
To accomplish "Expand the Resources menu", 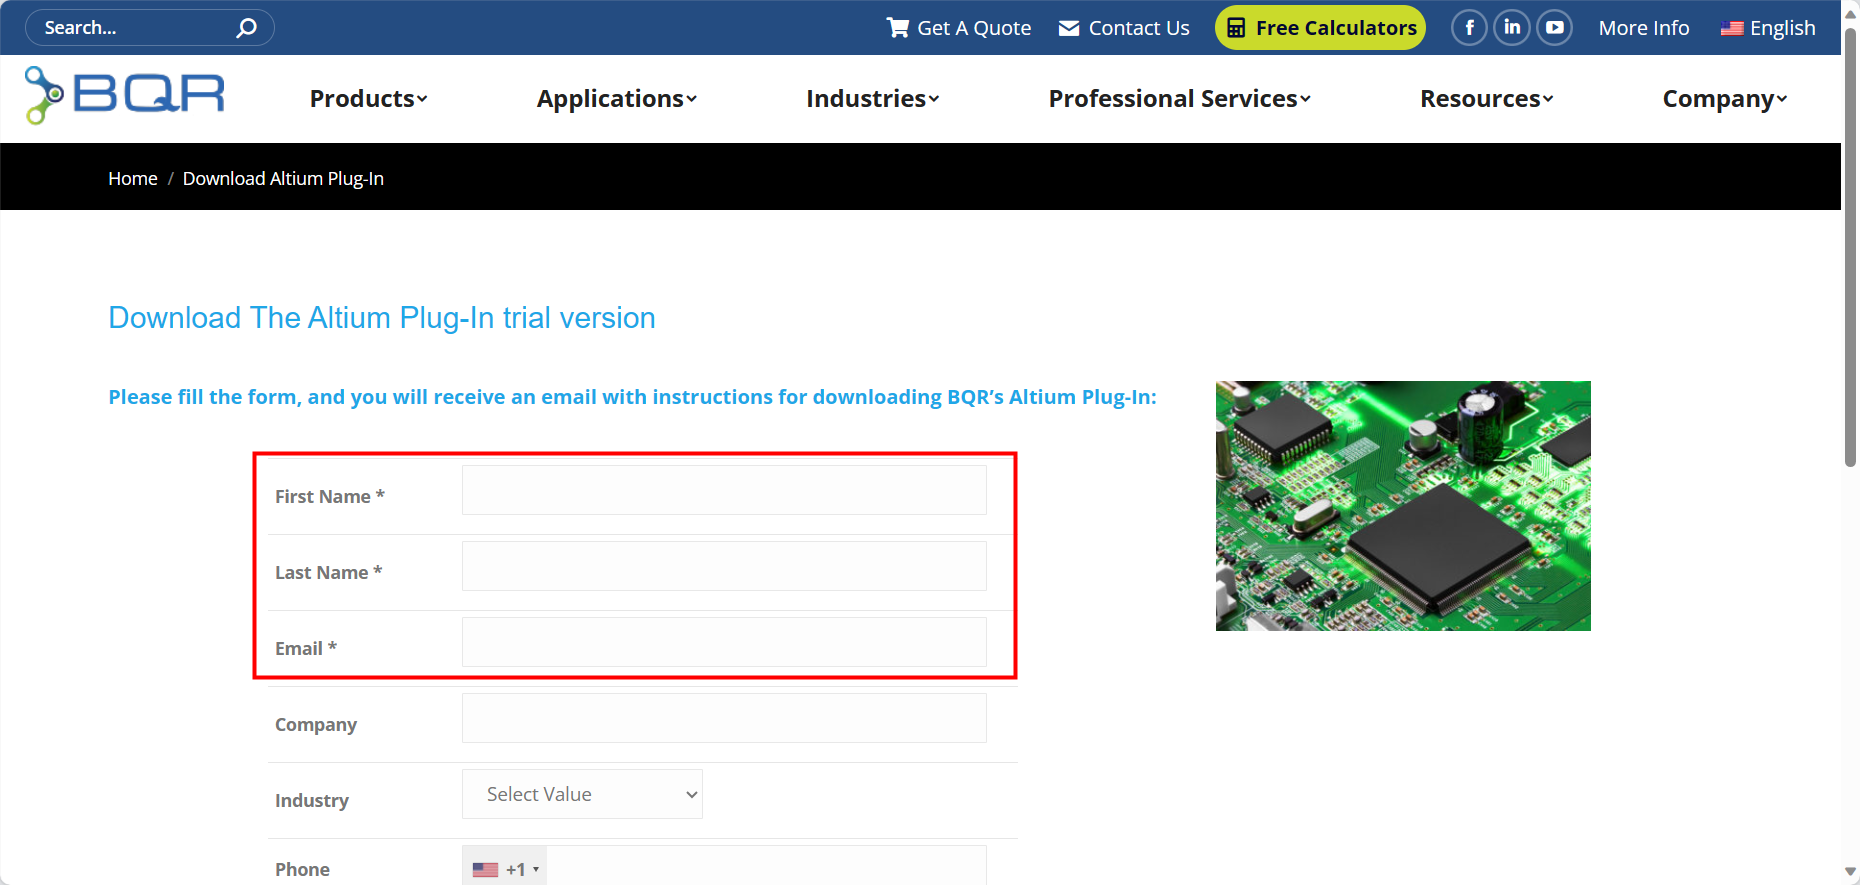I will [1486, 99].
